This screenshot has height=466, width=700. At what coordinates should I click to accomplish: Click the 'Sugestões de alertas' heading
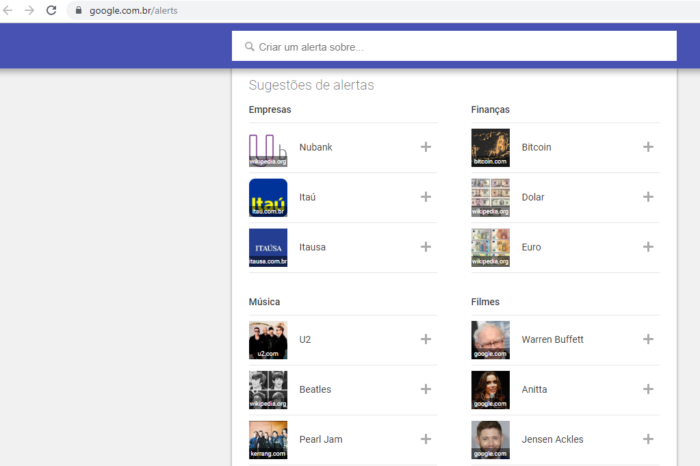click(311, 85)
